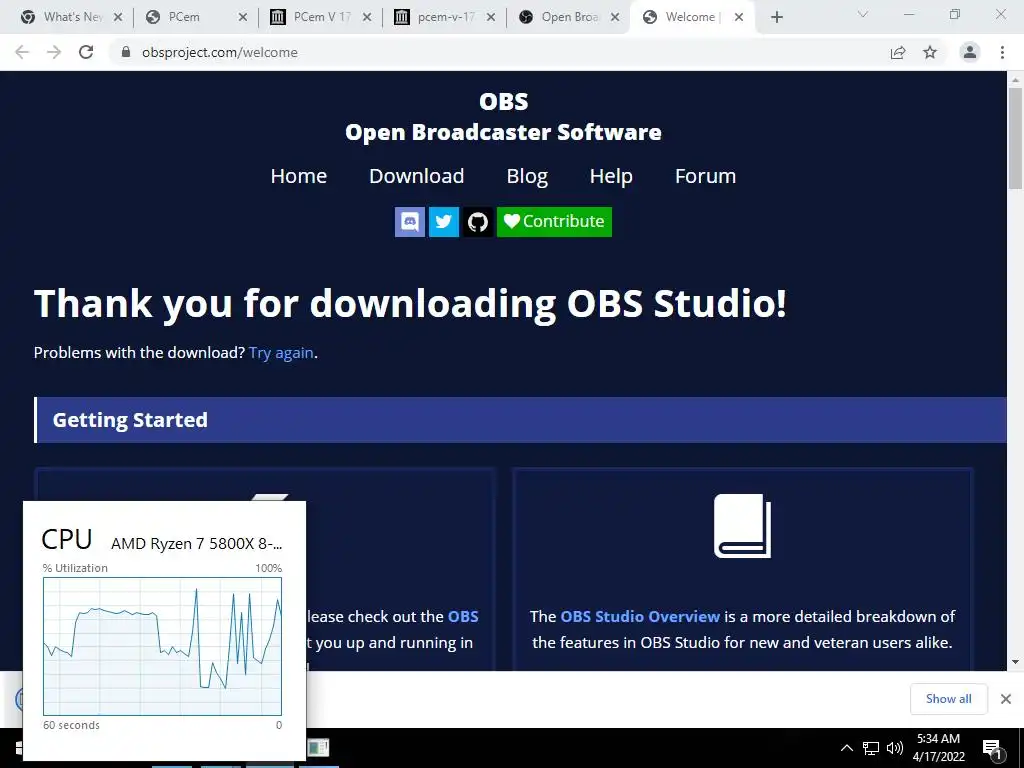Bookmark this page with the star icon

coord(930,52)
